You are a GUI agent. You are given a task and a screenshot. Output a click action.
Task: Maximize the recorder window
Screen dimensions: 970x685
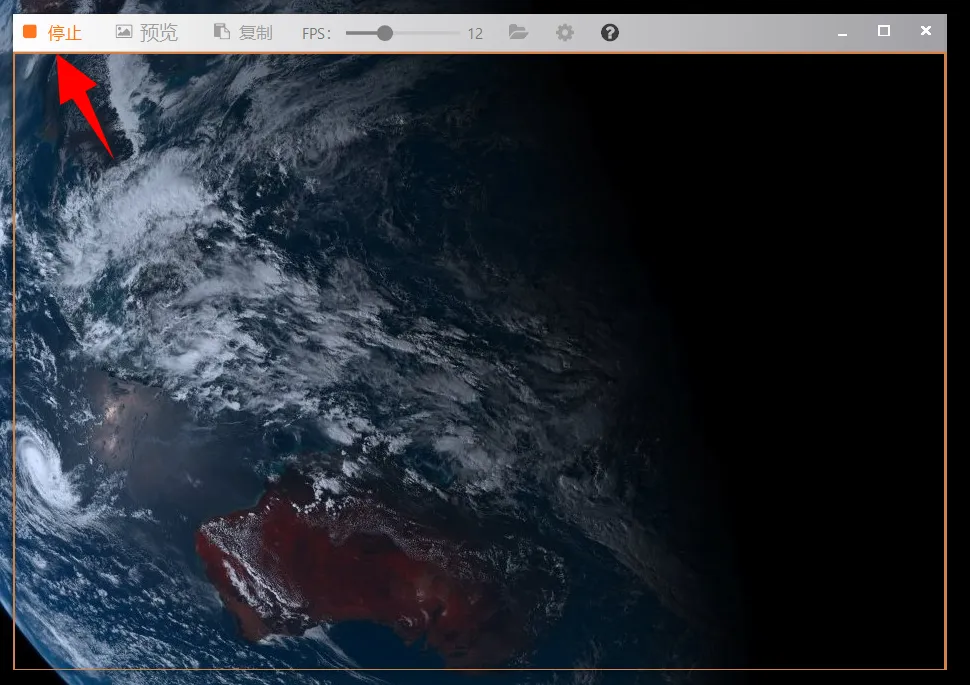click(x=883, y=31)
